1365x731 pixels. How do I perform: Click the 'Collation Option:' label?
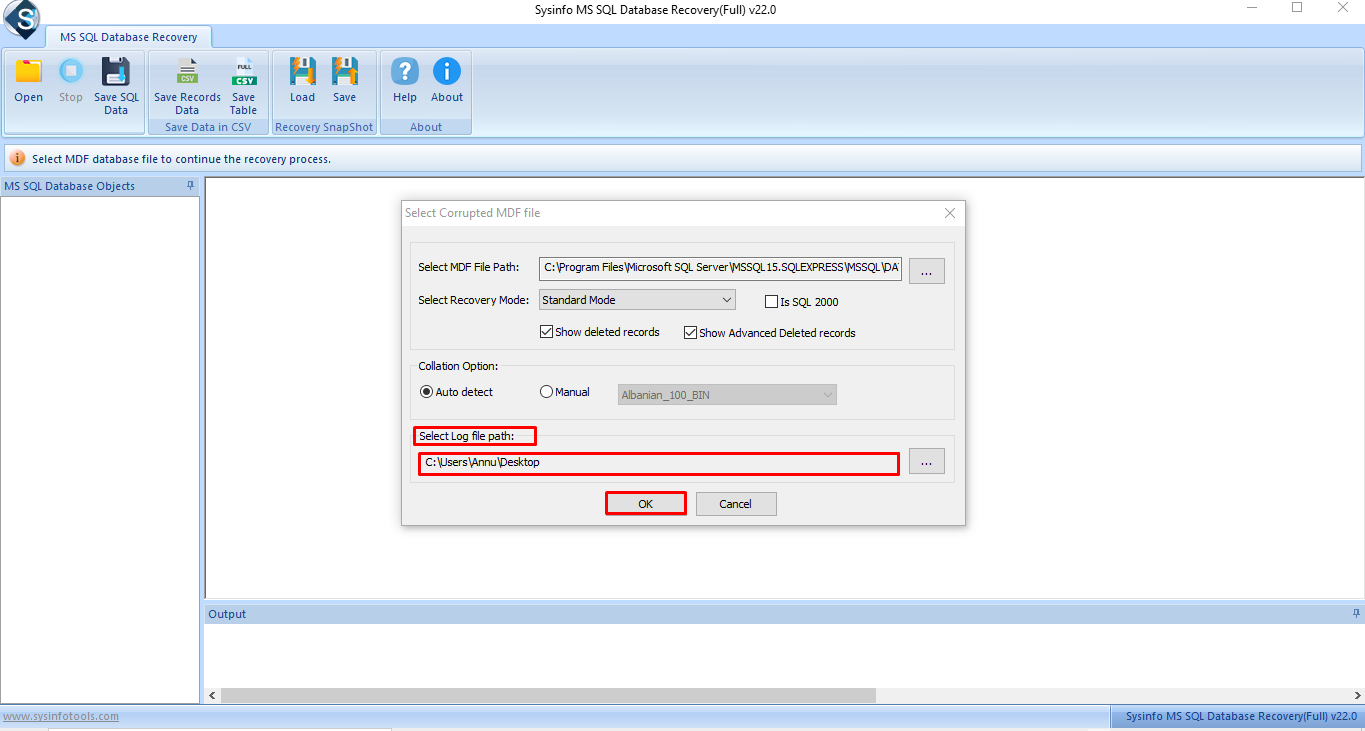(458, 366)
